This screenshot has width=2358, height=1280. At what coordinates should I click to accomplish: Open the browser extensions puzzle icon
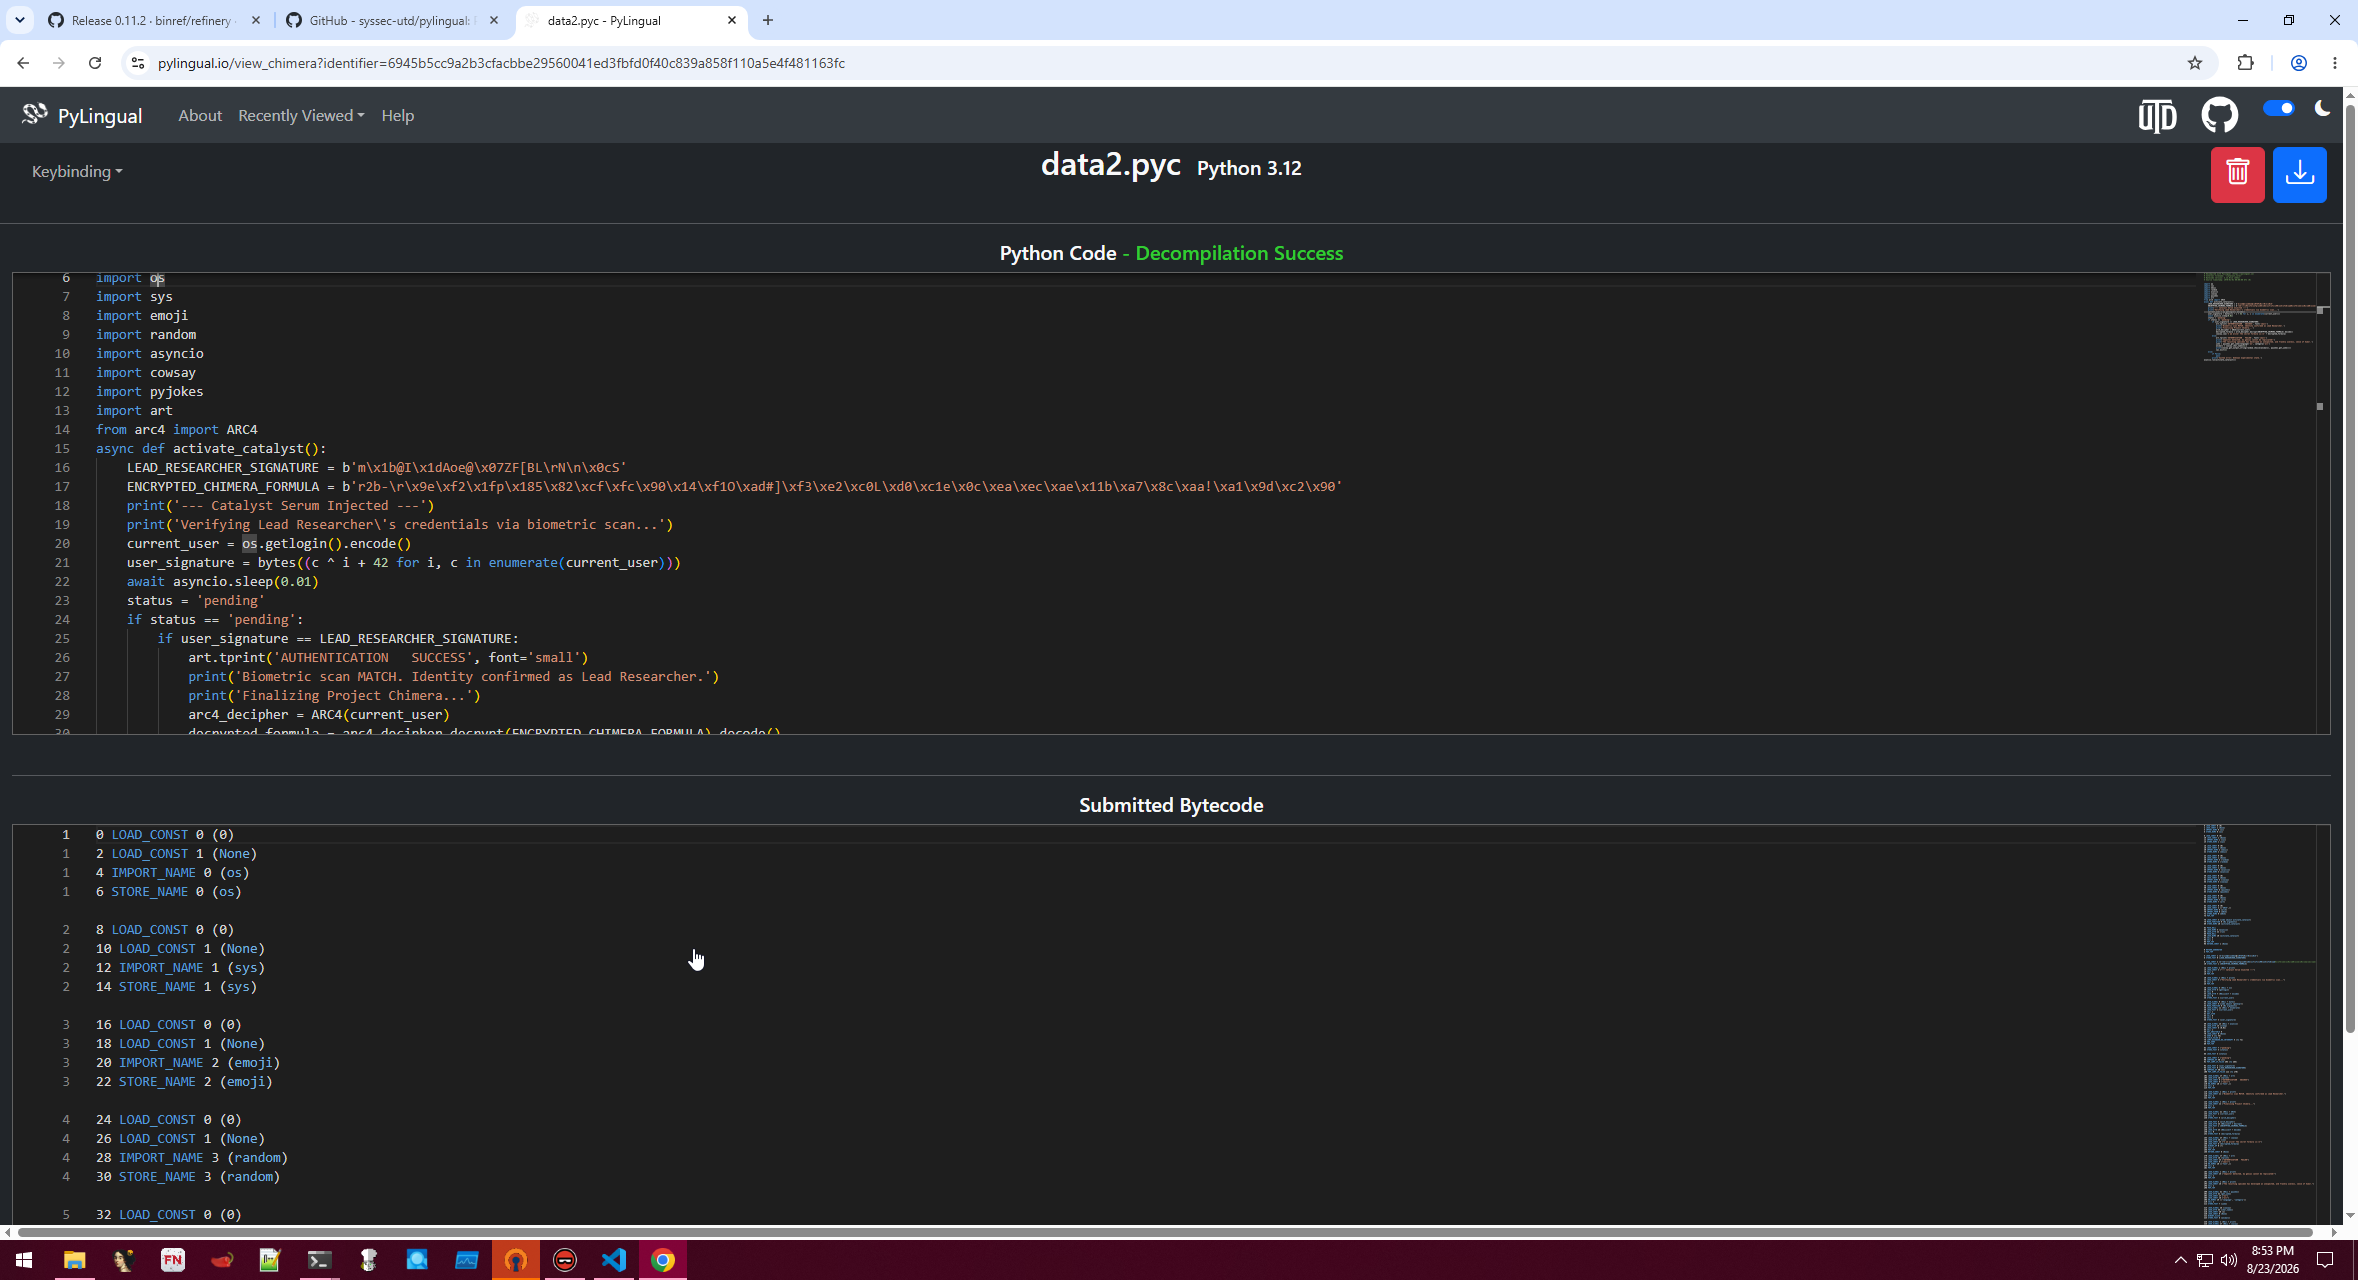click(2245, 63)
